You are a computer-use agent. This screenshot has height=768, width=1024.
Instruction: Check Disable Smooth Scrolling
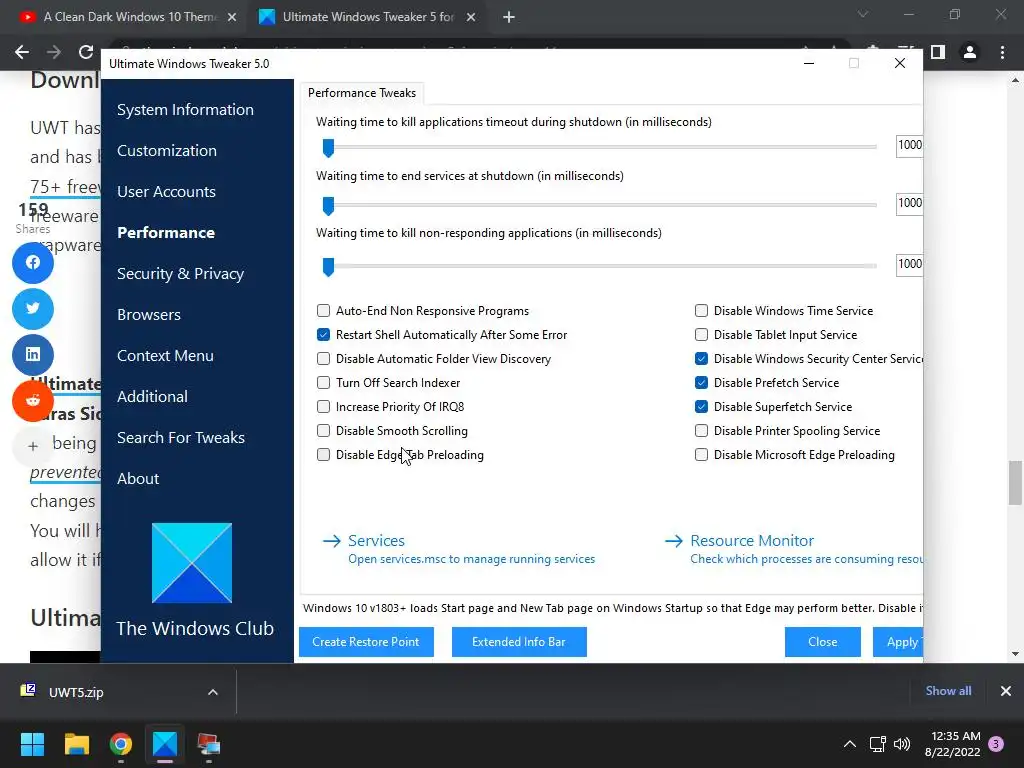(323, 431)
